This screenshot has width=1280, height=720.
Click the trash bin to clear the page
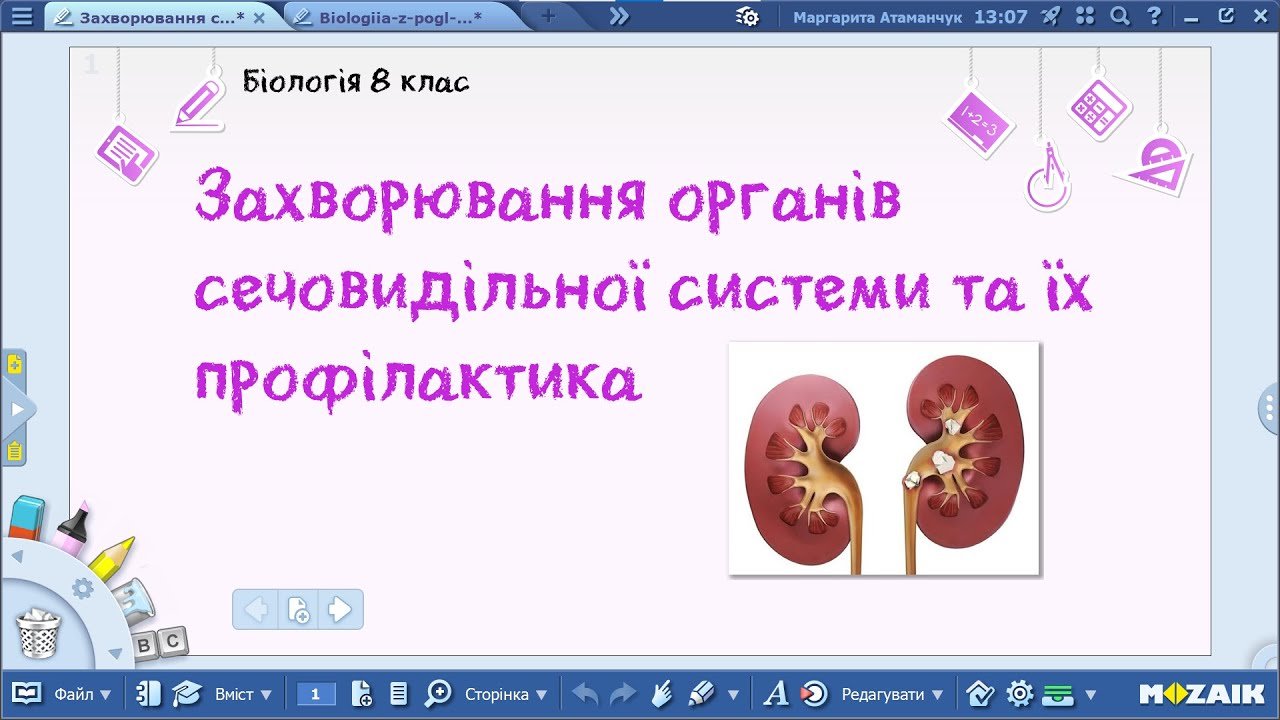pyautogui.click(x=39, y=633)
